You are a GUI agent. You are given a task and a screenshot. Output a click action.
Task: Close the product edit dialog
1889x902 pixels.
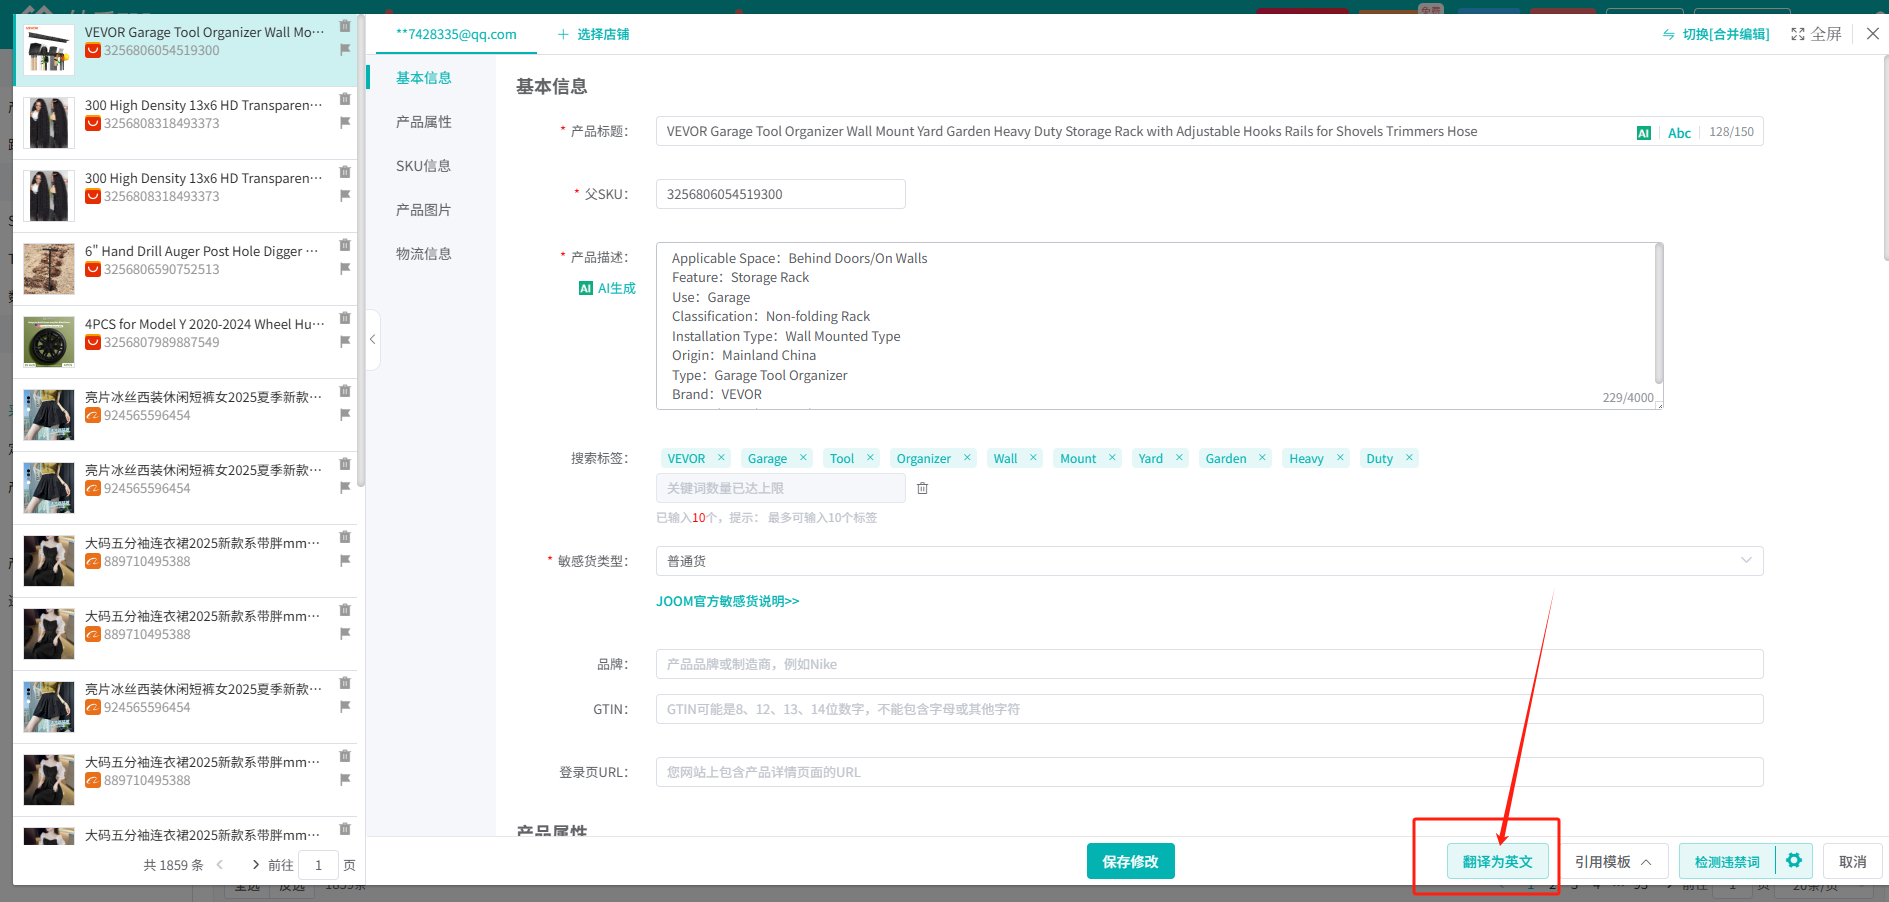[x=1873, y=34]
